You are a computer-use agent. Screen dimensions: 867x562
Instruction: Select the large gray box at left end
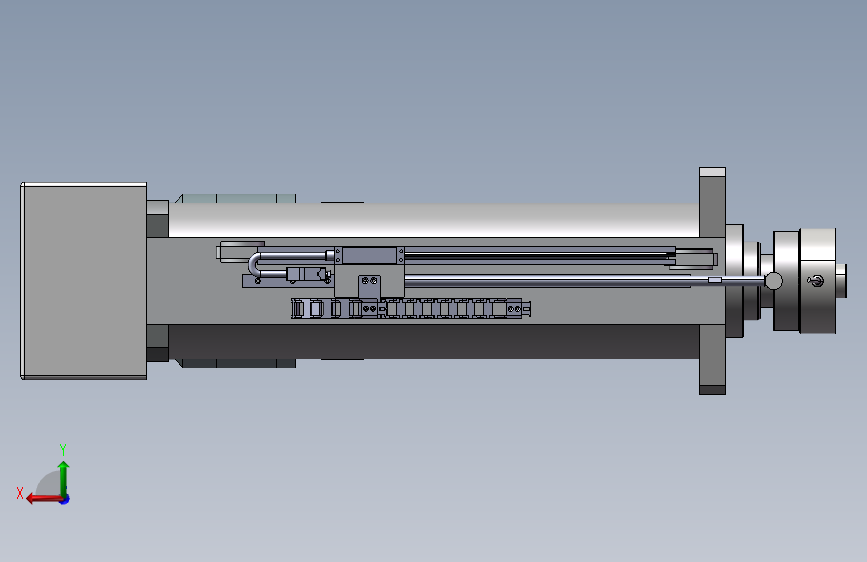83,281
